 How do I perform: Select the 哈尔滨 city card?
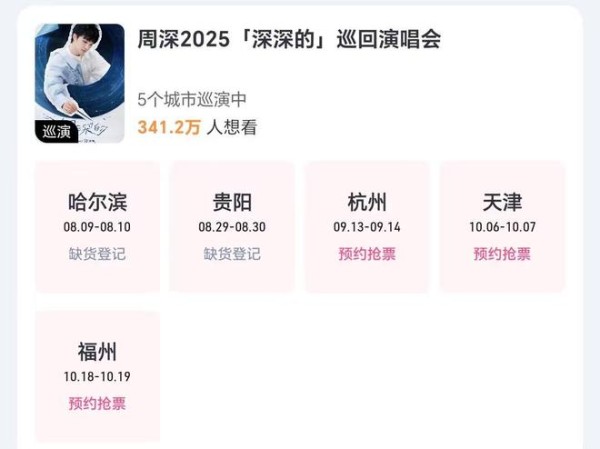pos(98,227)
